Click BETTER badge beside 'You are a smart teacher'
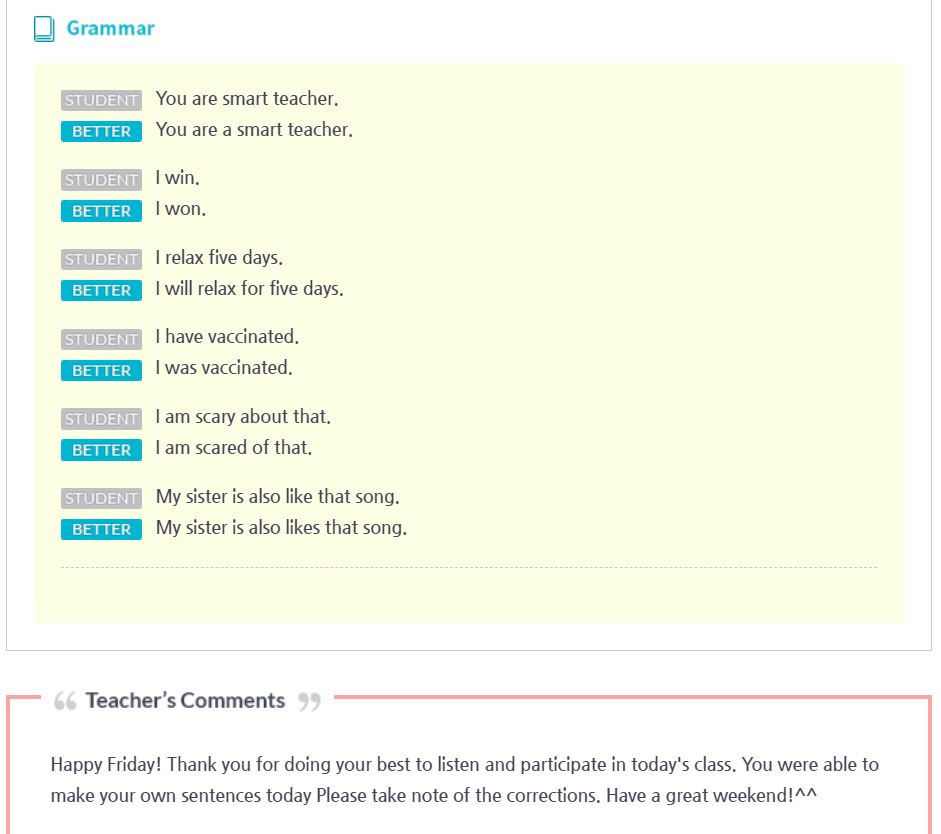This screenshot has width=941, height=834. 101,131
